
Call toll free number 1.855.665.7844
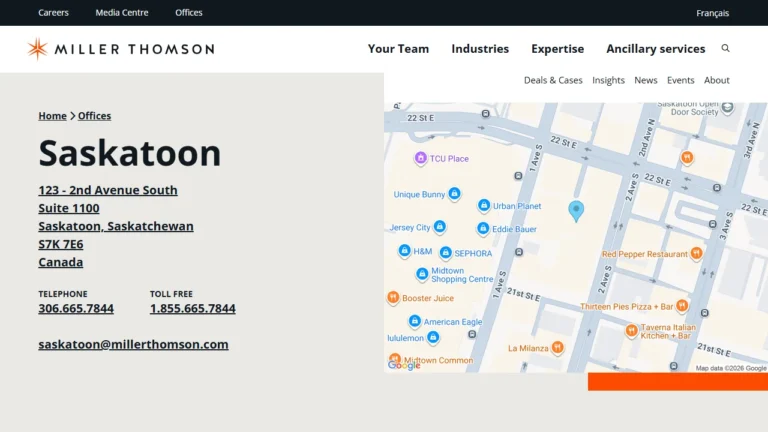point(192,309)
